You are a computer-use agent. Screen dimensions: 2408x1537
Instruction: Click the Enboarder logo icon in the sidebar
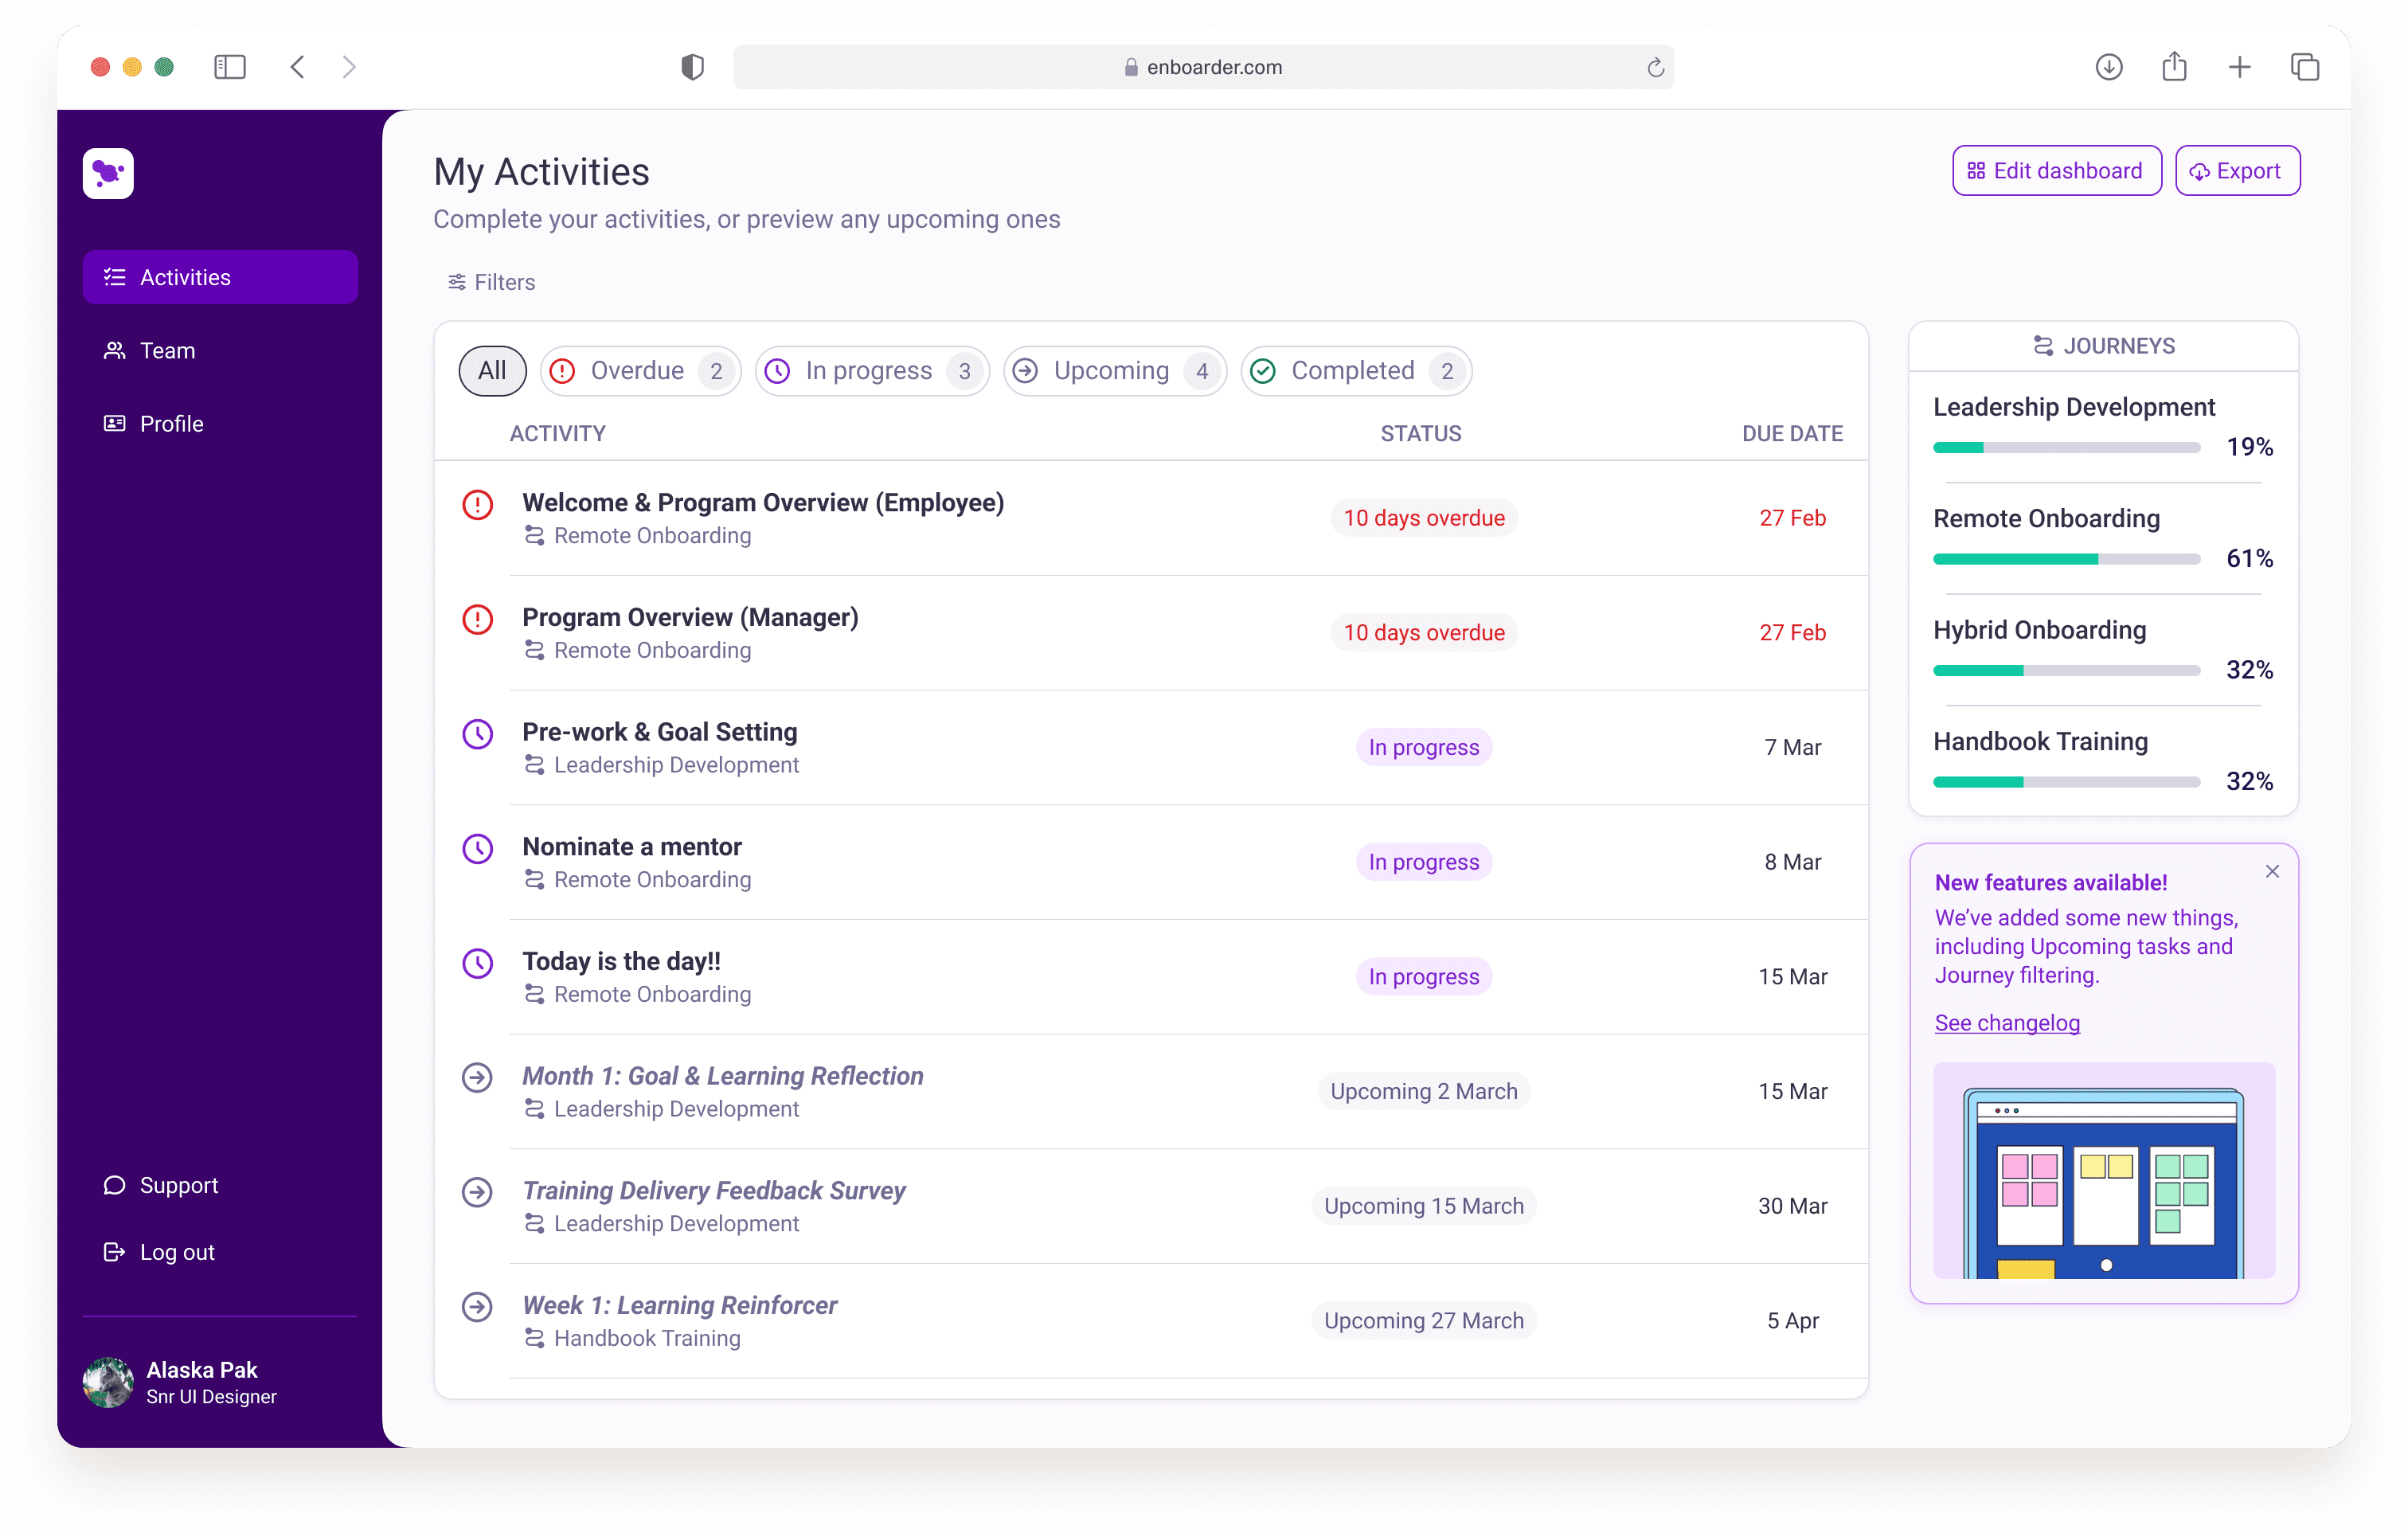point(108,174)
